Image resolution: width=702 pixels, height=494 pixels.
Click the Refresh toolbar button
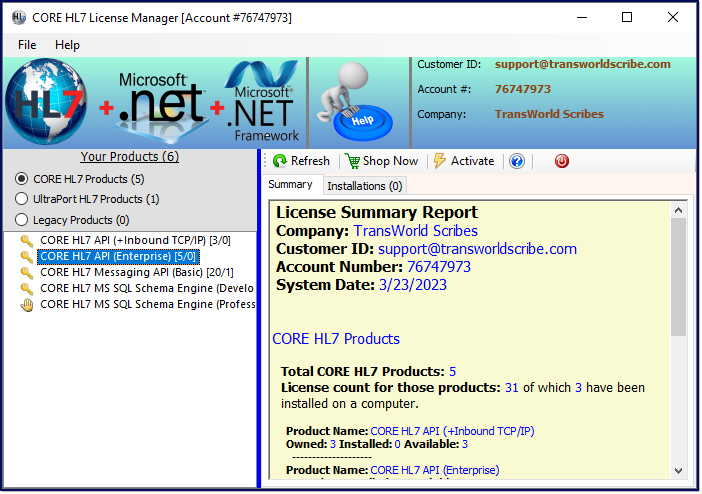point(301,161)
